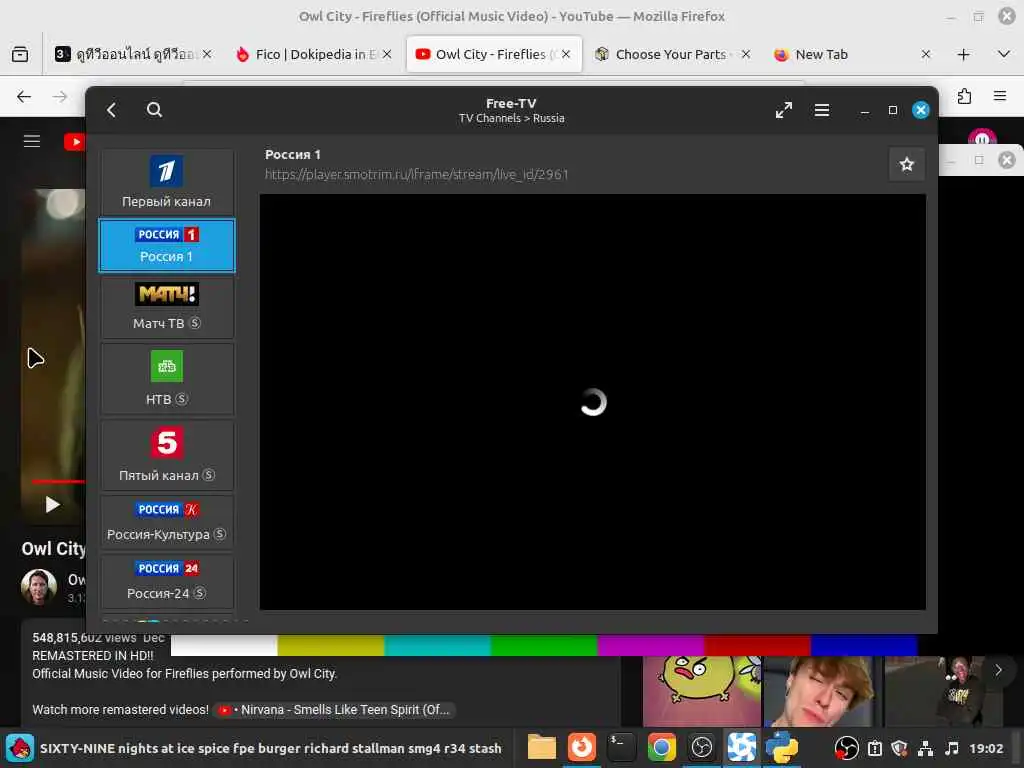Open OBS Studio from taskbar
Viewport: 1024px width, 768px height.
(x=701, y=748)
